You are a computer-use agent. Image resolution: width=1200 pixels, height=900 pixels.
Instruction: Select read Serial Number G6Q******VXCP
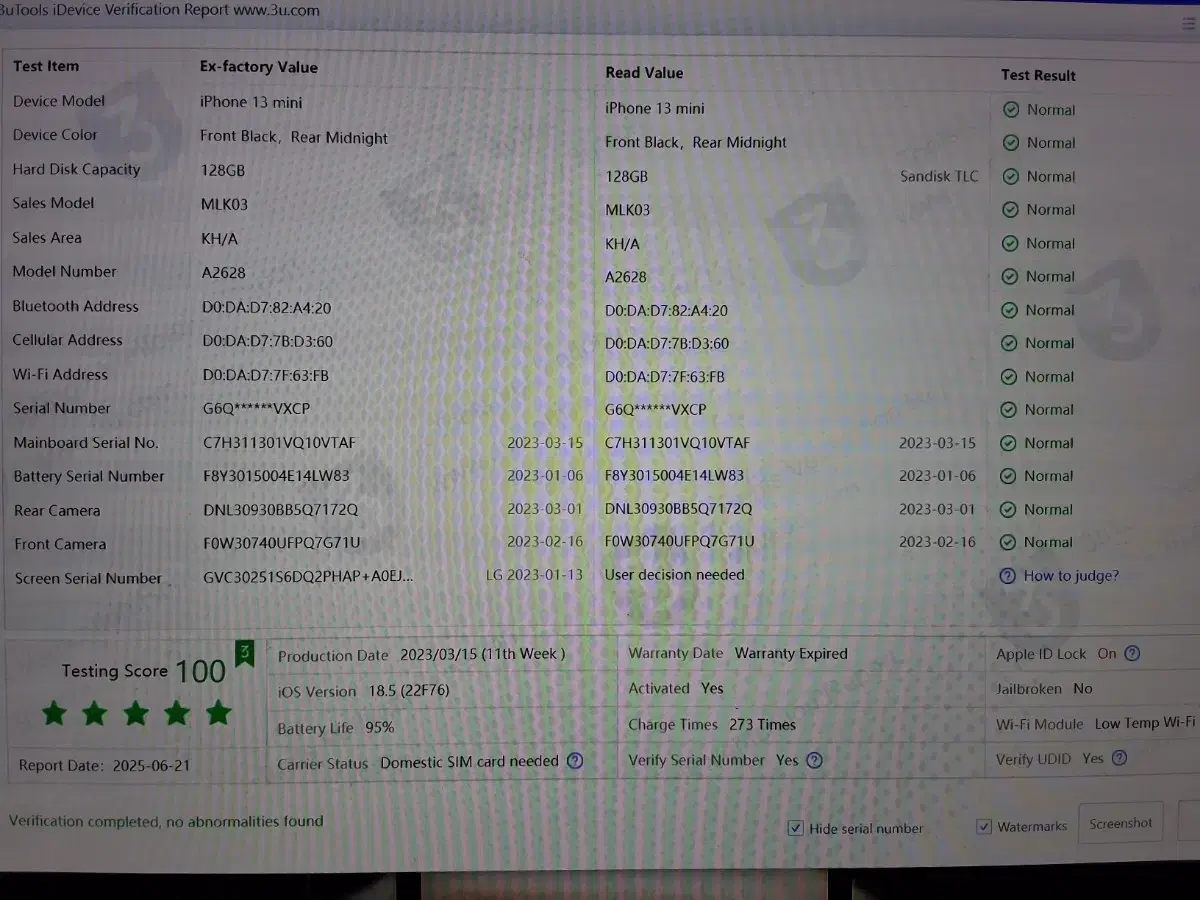pos(655,410)
